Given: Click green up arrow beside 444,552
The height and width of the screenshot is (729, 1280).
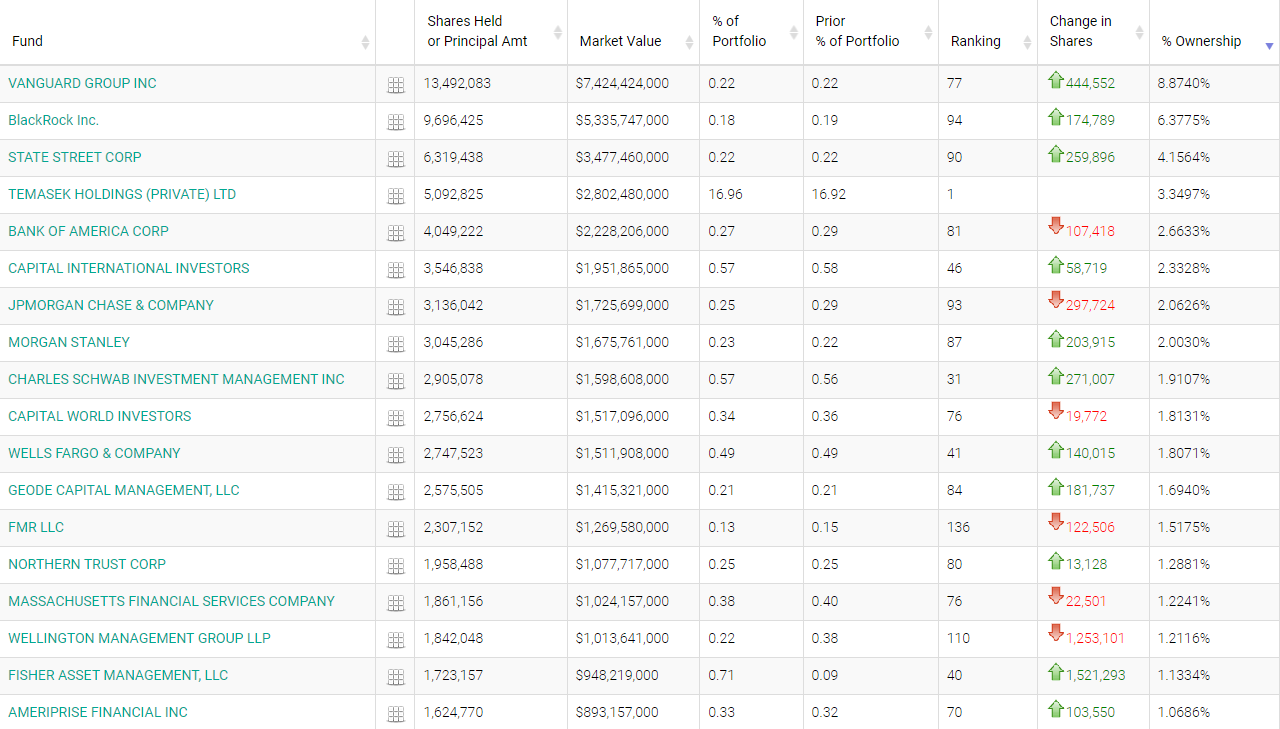Looking at the screenshot, I should pyautogui.click(x=1056, y=80).
